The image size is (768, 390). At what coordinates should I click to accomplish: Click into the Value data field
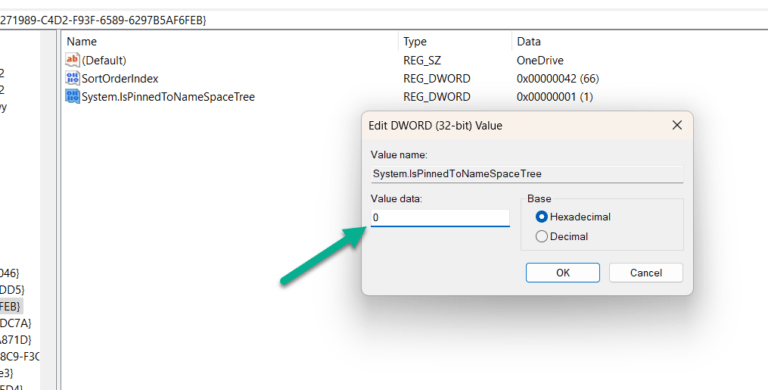click(x=440, y=218)
